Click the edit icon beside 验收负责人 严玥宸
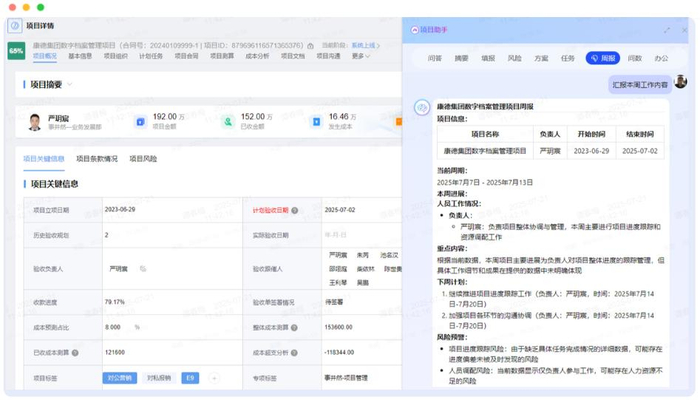Screen dimensions: 700x400 click(x=143, y=269)
